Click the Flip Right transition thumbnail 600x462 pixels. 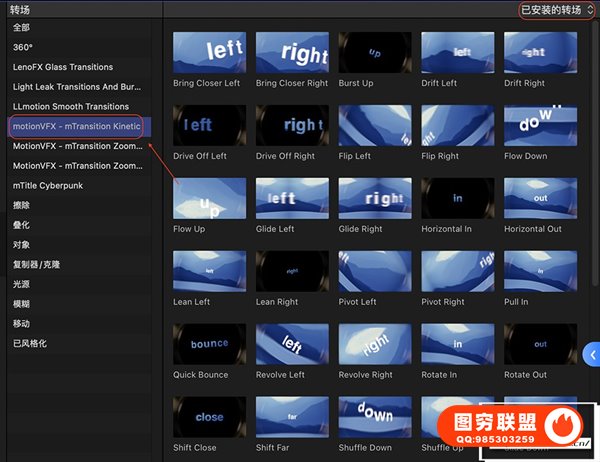point(458,126)
